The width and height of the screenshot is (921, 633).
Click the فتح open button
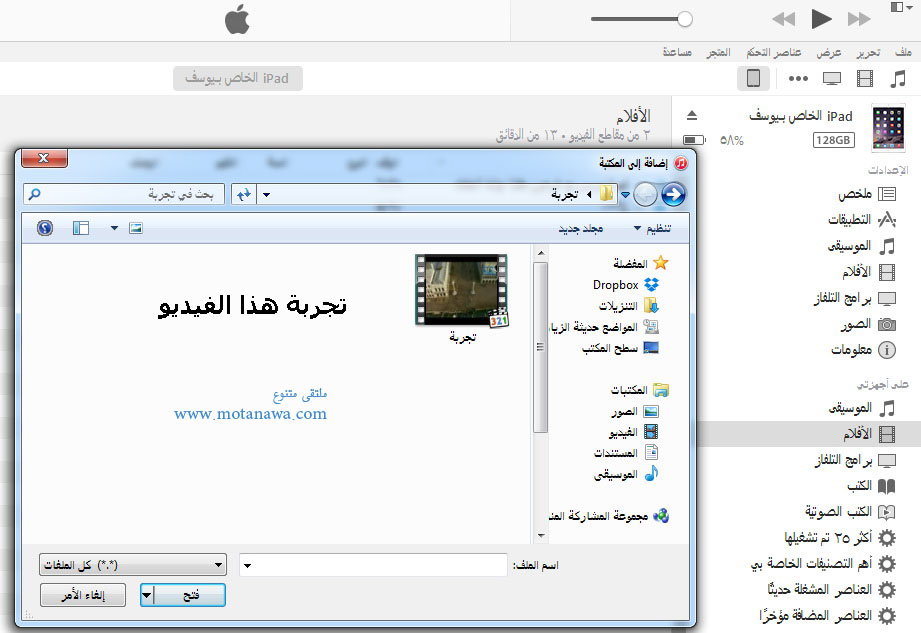183,595
